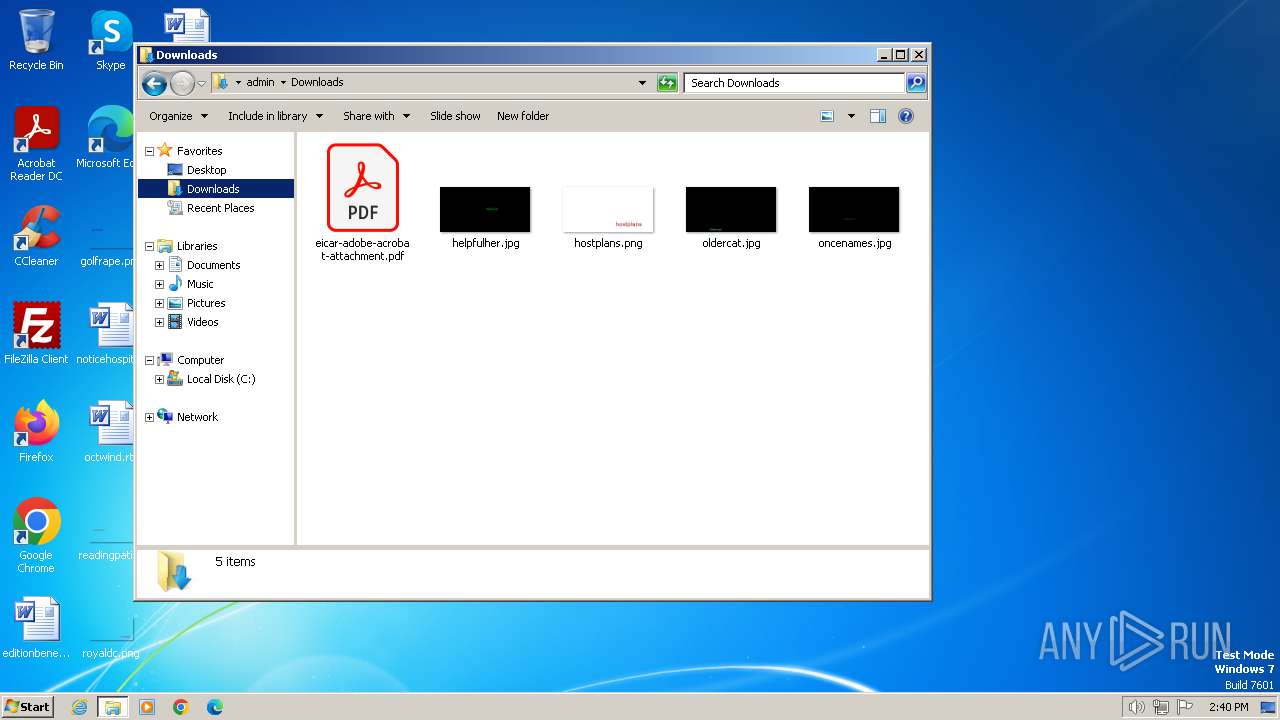Click the Downloads breadcrumb in address bar

click(317, 83)
